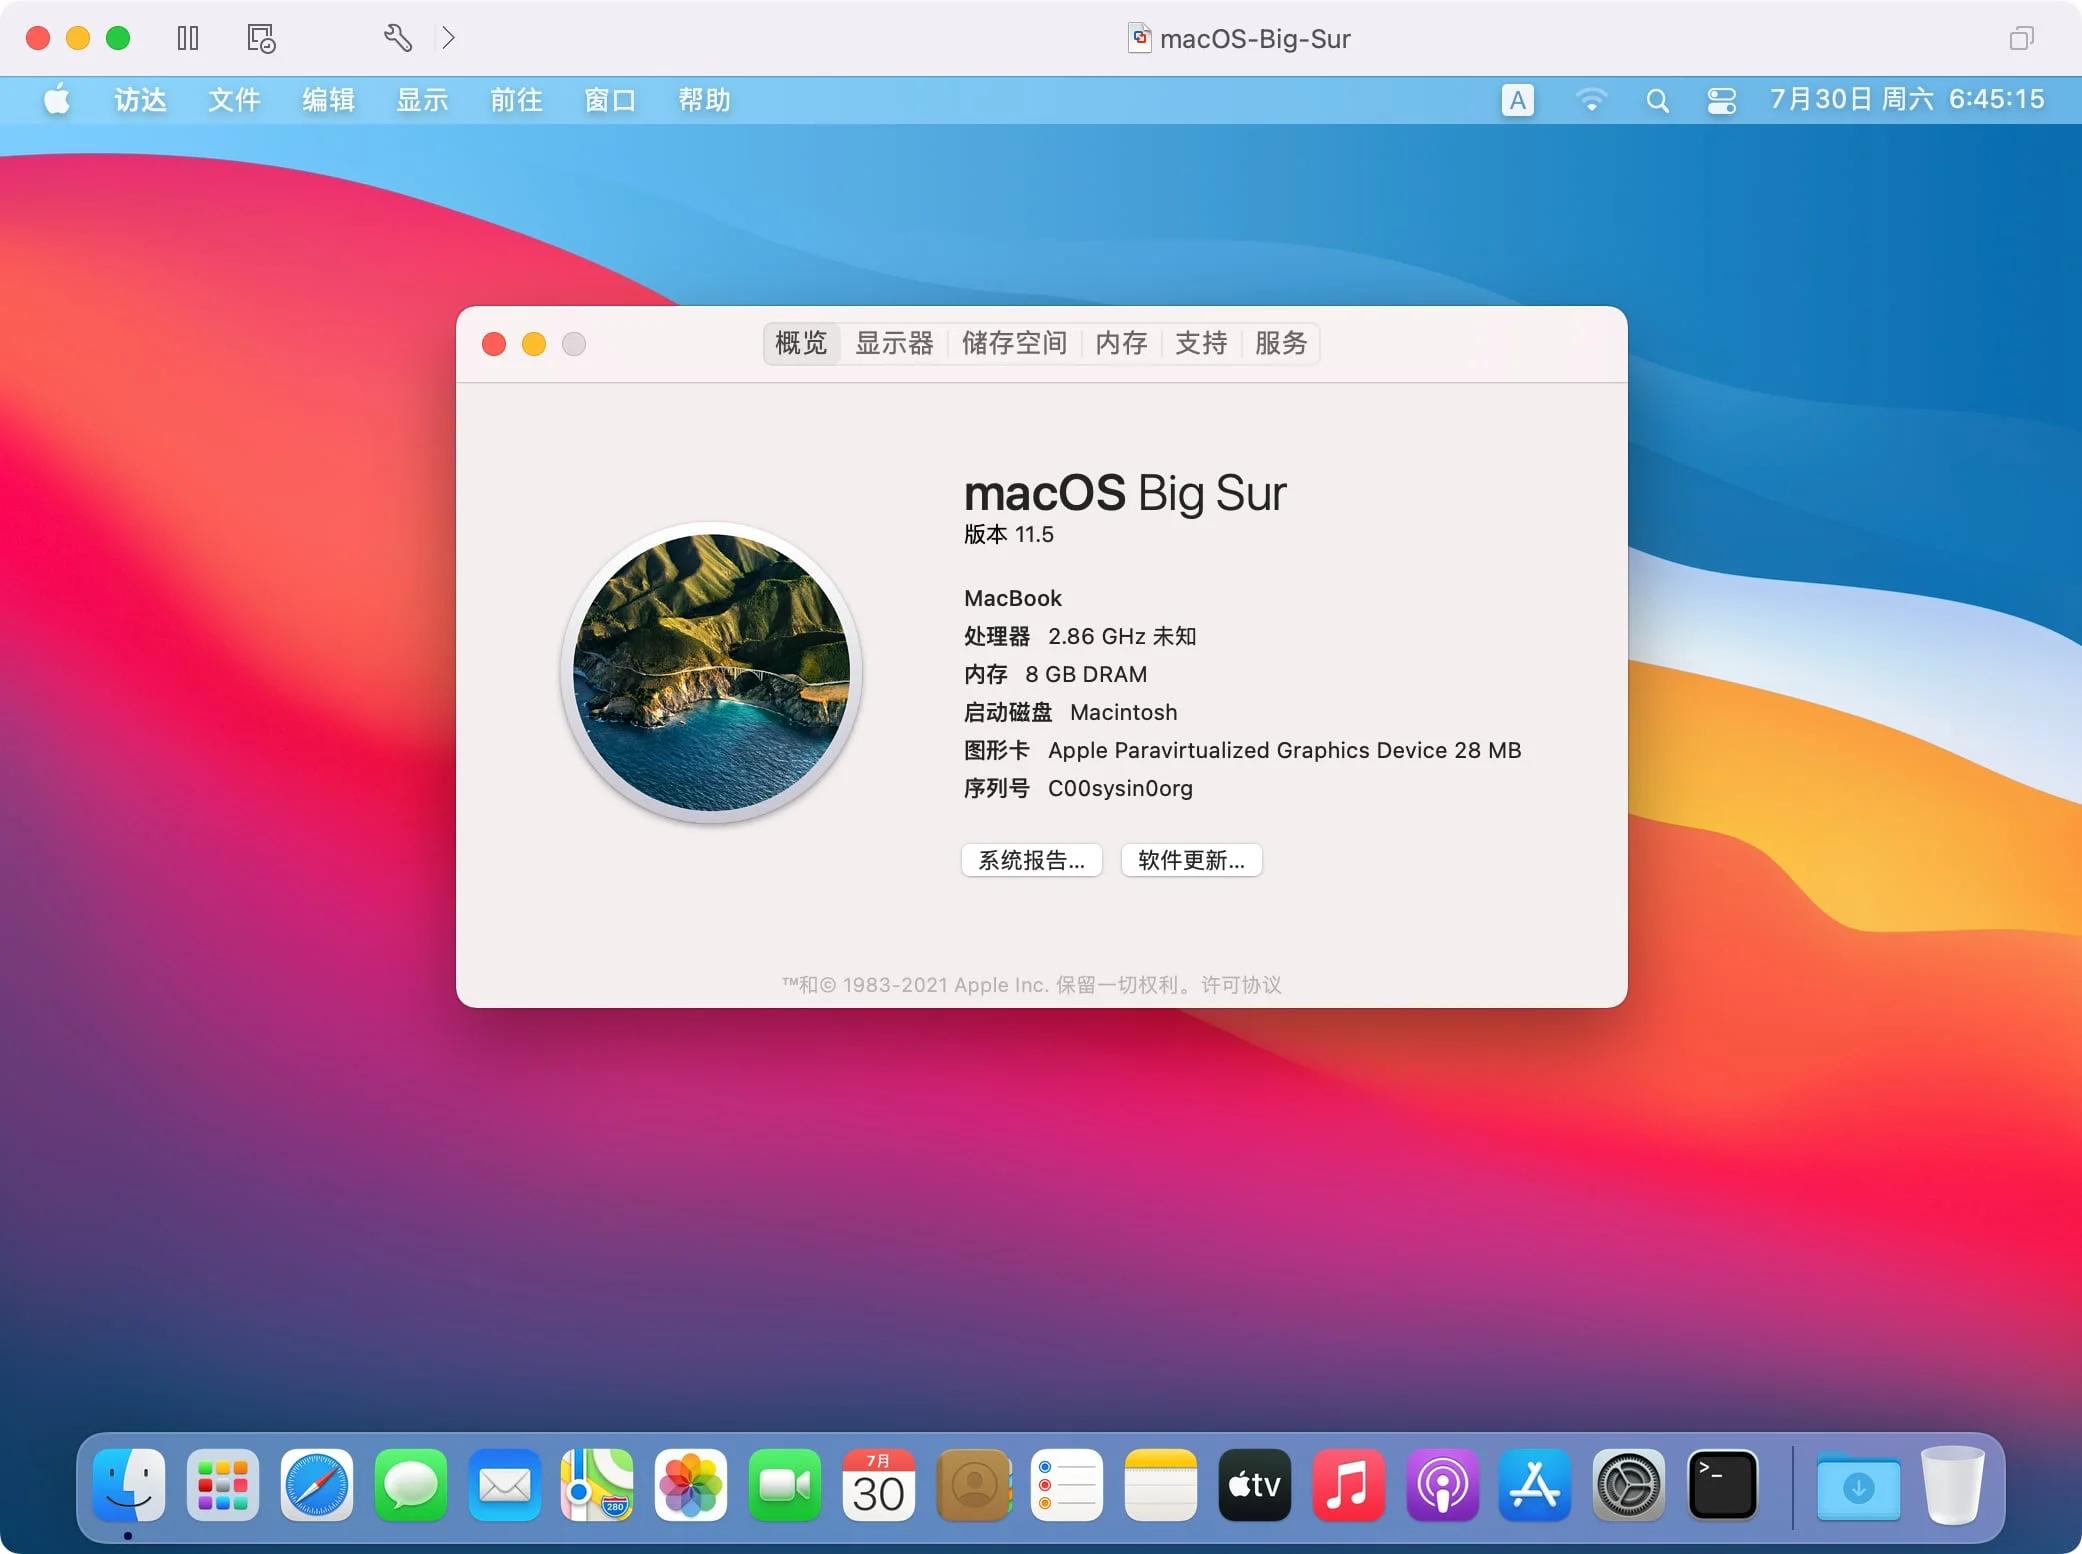Open Control Center in the menu bar
This screenshot has height=1554, width=2082.
coord(1722,100)
